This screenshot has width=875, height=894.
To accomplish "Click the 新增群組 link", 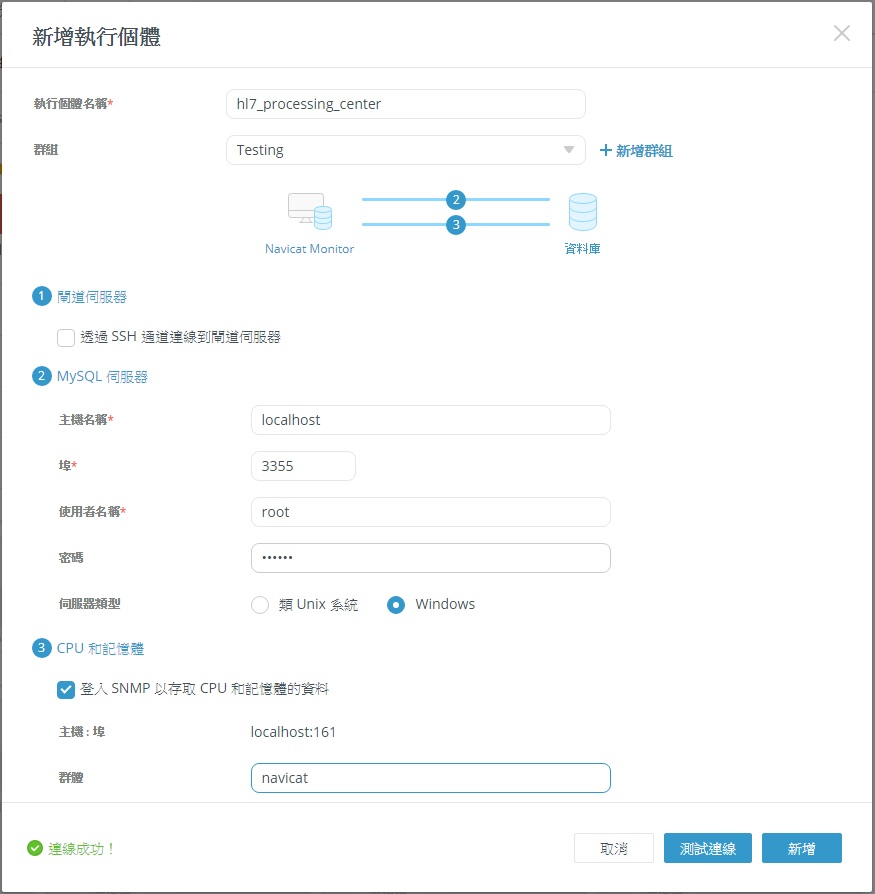I will pyautogui.click(x=636, y=150).
